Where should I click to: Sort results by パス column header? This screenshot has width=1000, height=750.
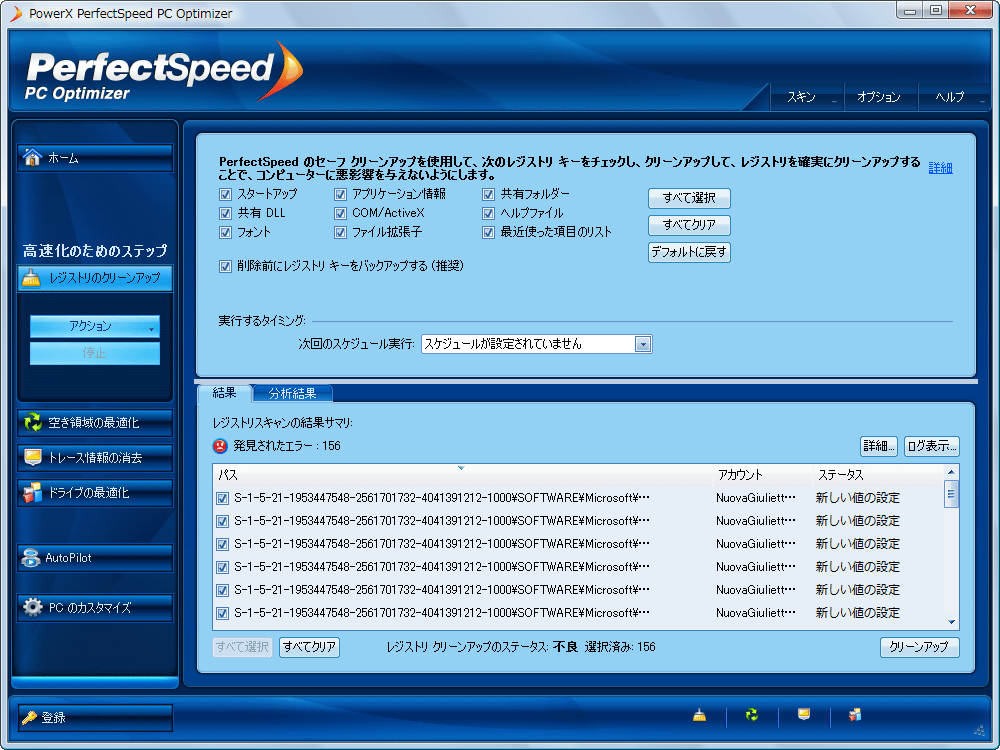click(462, 475)
